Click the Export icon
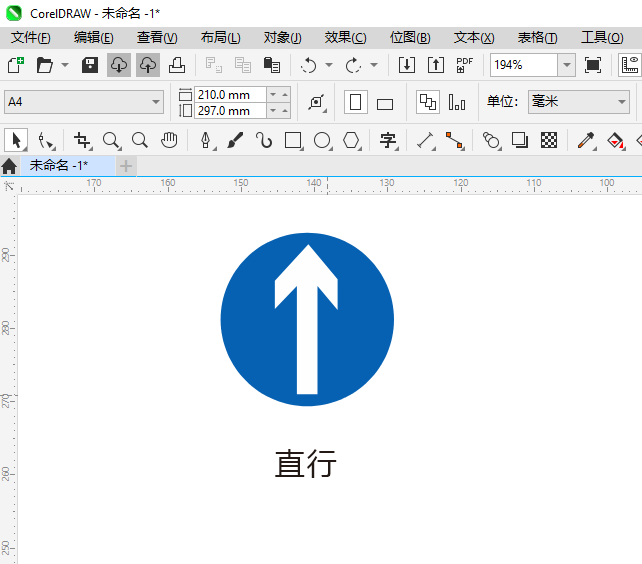Screen dimensions: 642x564 (x=436, y=65)
